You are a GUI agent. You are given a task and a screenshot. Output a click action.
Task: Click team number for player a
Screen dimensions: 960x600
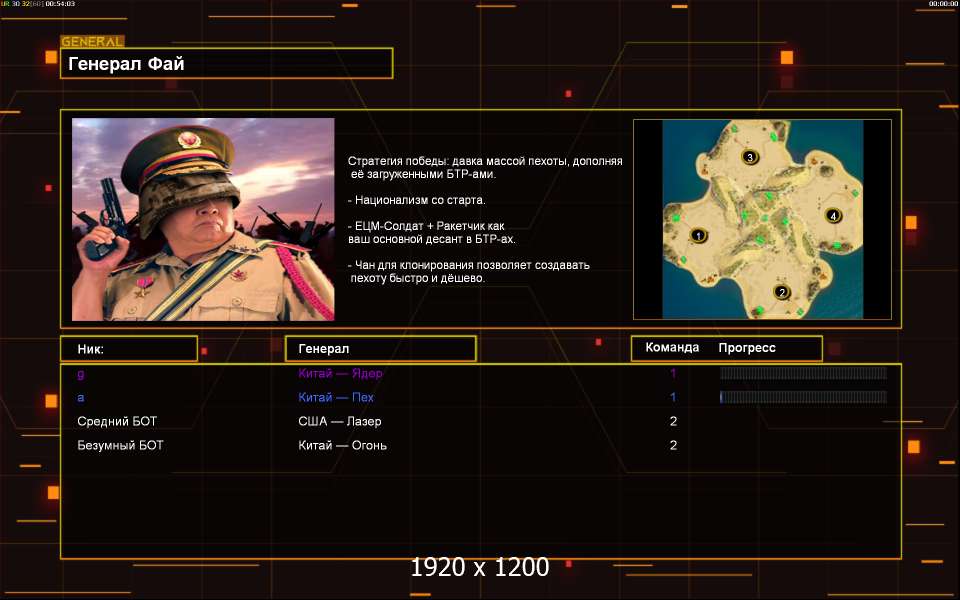coord(673,397)
